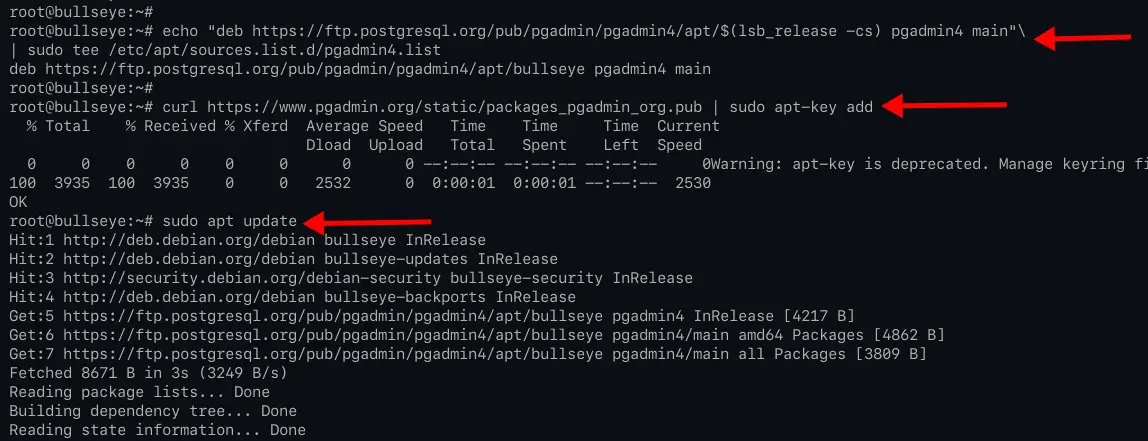
Task: Click the Get:6 amd64 Packages line
Action: (x=477, y=336)
